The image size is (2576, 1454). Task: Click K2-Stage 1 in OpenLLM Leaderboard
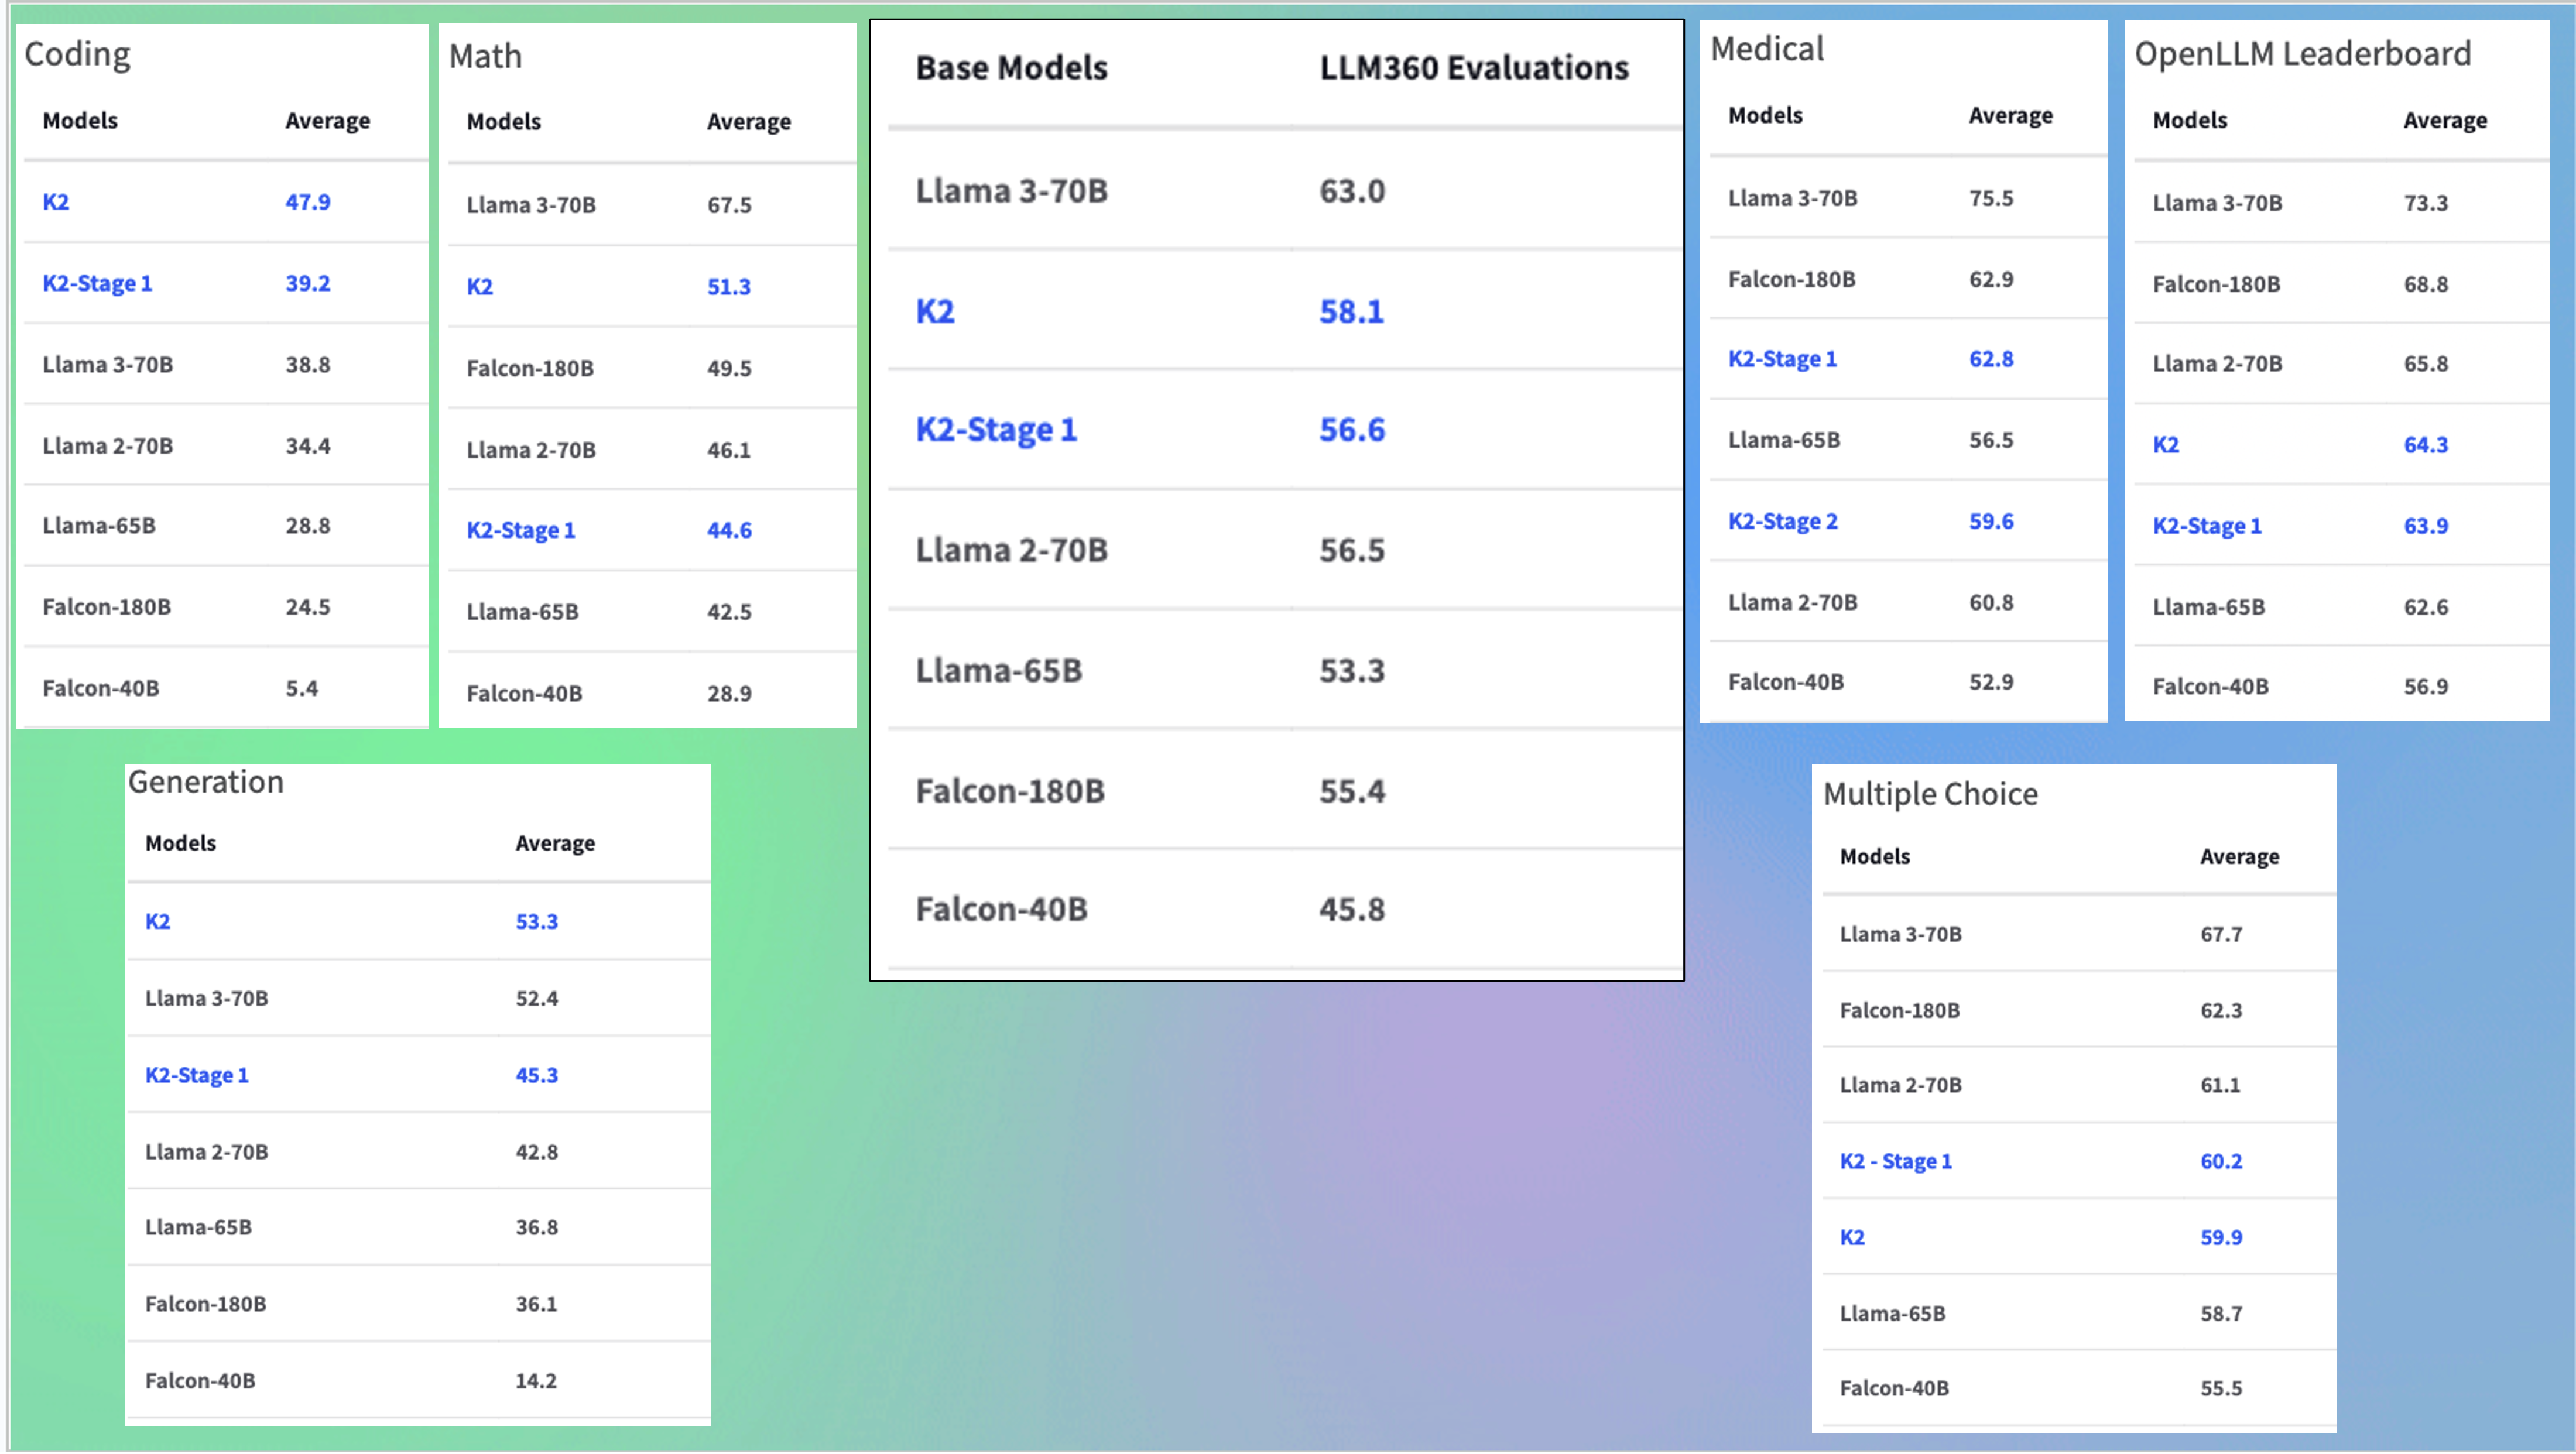pyautogui.click(x=2207, y=526)
